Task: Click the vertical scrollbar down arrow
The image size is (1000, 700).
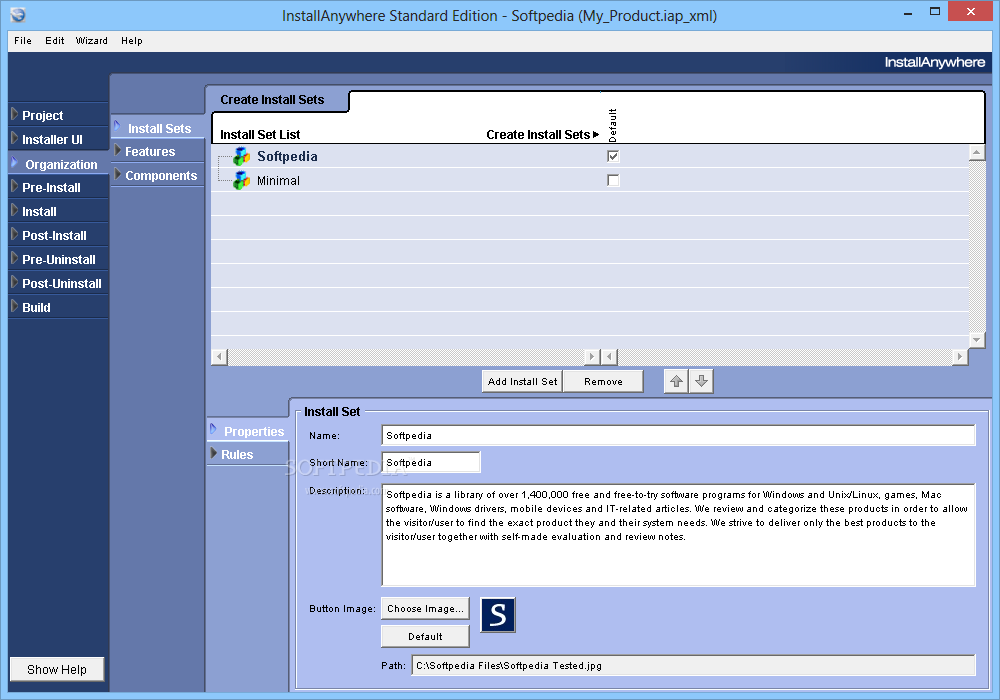Action: point(976,340)
